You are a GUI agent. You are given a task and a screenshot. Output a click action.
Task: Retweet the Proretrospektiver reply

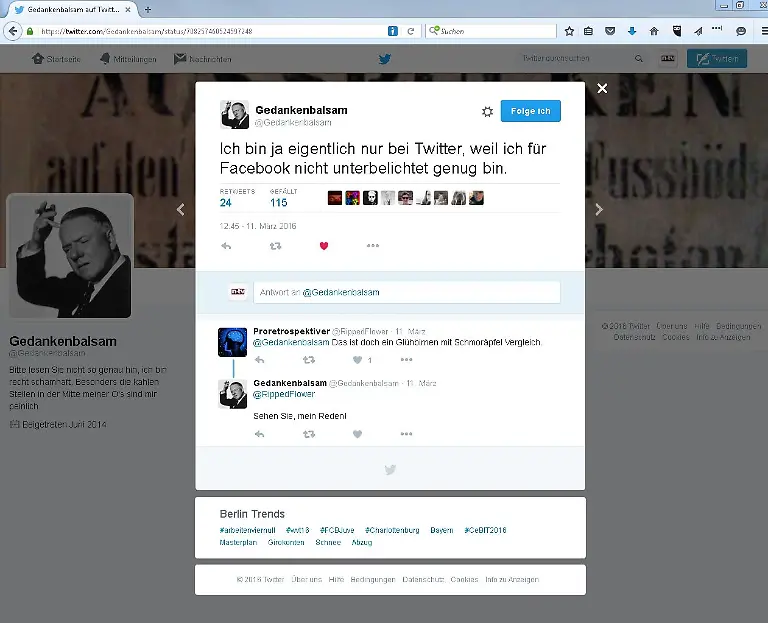[308, 360]
